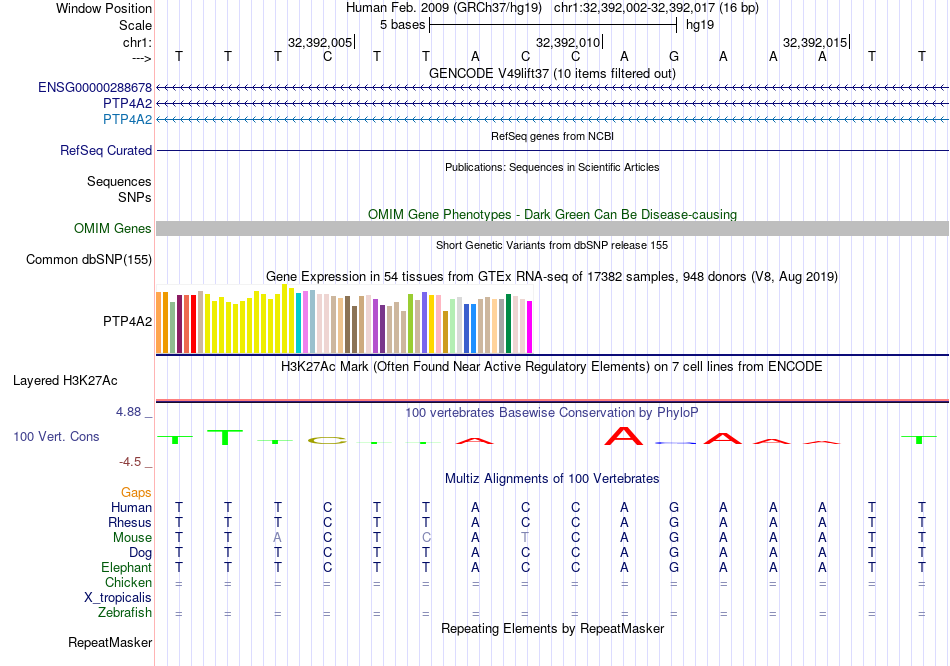Click the olive C in PhyloP conservation track
The width and height of the screenshot is (950, 666).
coord(327,440)
